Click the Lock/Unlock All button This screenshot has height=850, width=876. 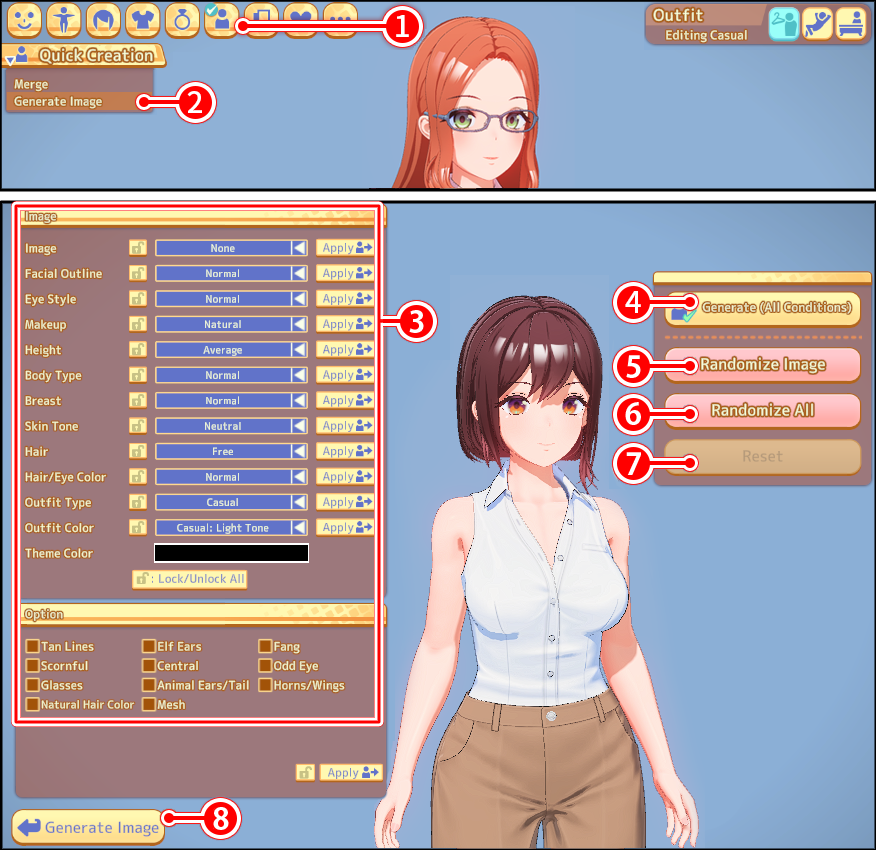click(189, 579)
